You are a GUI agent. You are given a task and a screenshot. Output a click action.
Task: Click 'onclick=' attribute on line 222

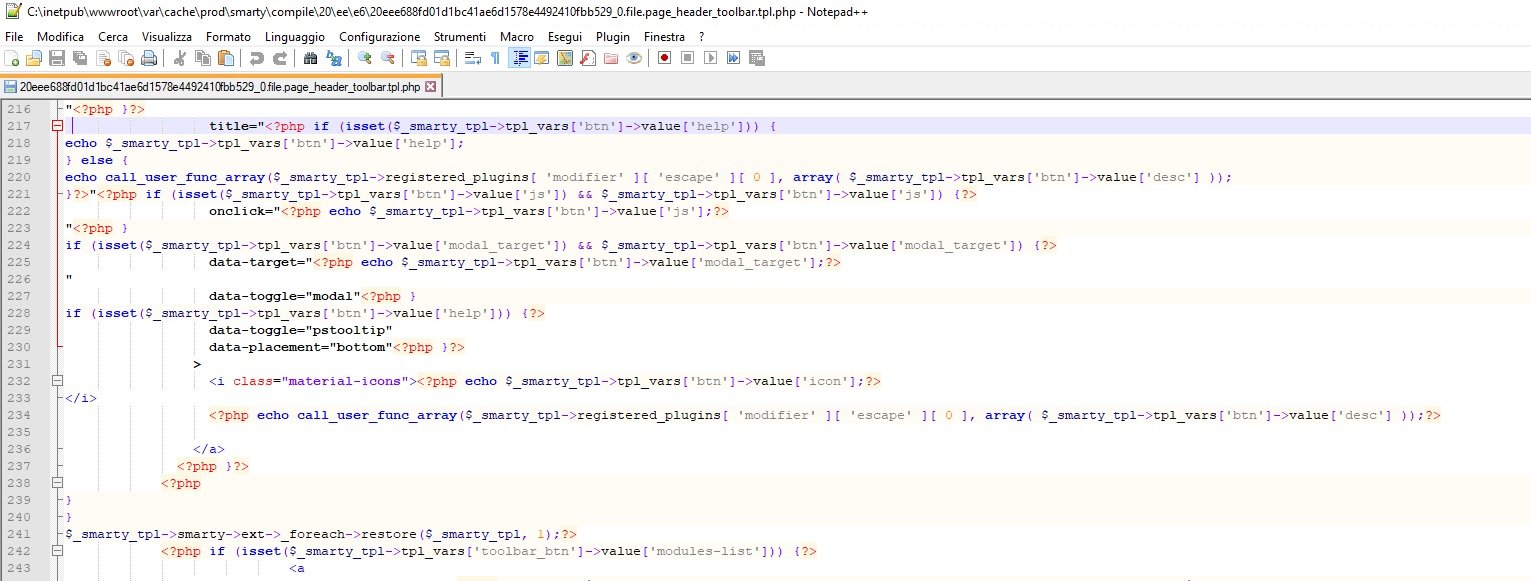pos(241,211)
